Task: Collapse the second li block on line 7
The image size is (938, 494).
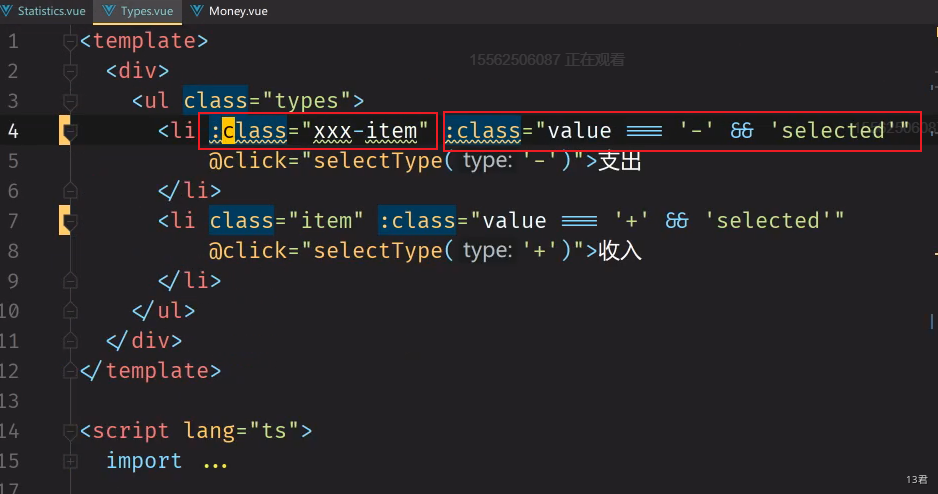Action: [x=70, y=221]
